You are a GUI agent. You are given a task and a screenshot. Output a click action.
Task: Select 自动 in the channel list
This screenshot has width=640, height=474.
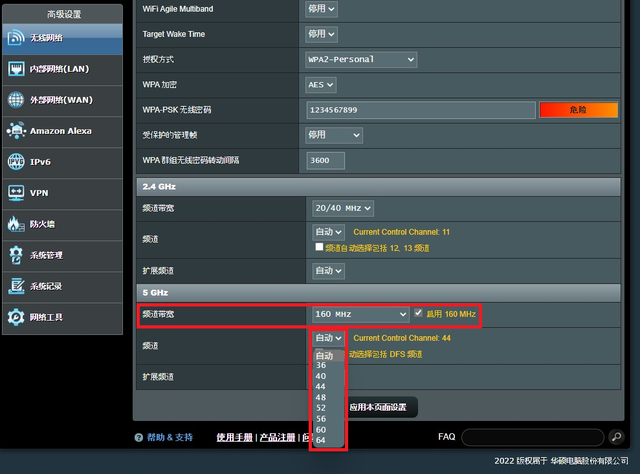(328, 356)
